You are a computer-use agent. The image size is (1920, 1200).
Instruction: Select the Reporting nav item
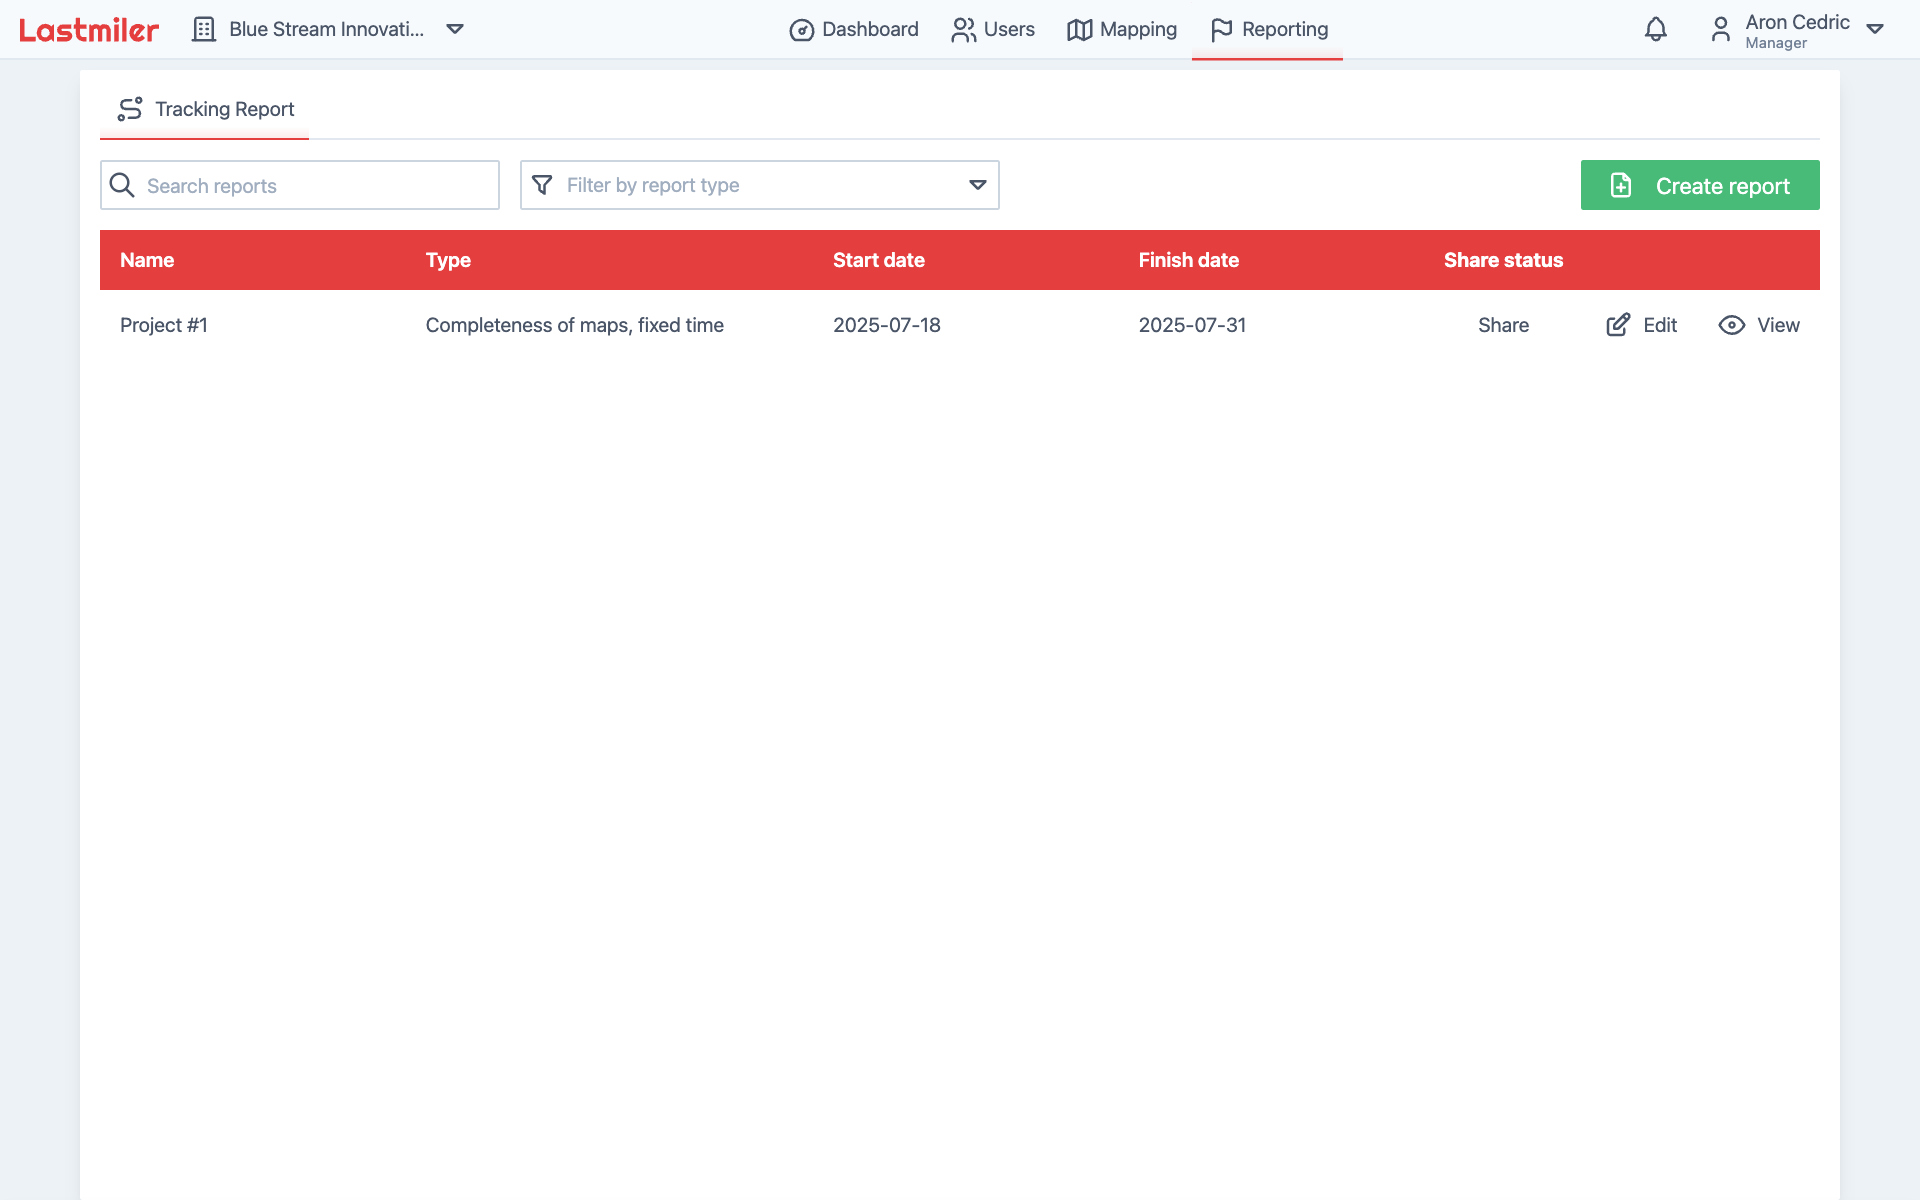(x=1268, y=29)
